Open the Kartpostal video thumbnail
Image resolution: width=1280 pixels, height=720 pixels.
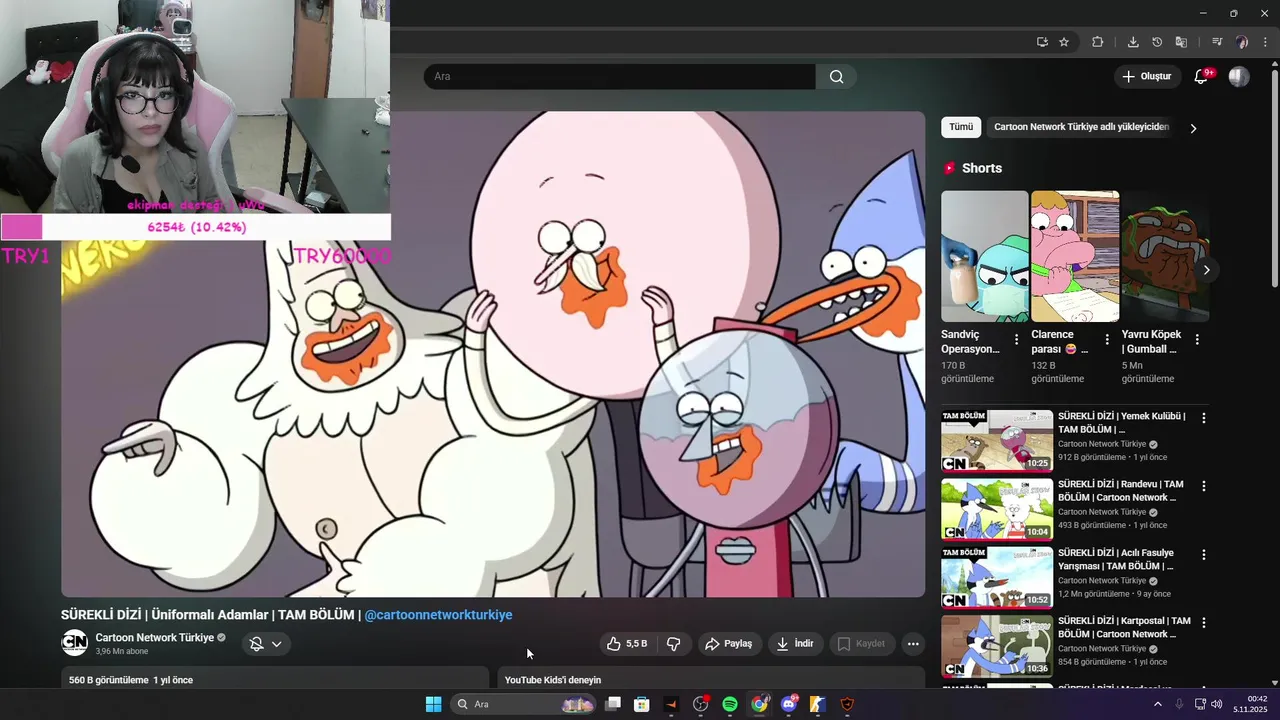(997, 644)
